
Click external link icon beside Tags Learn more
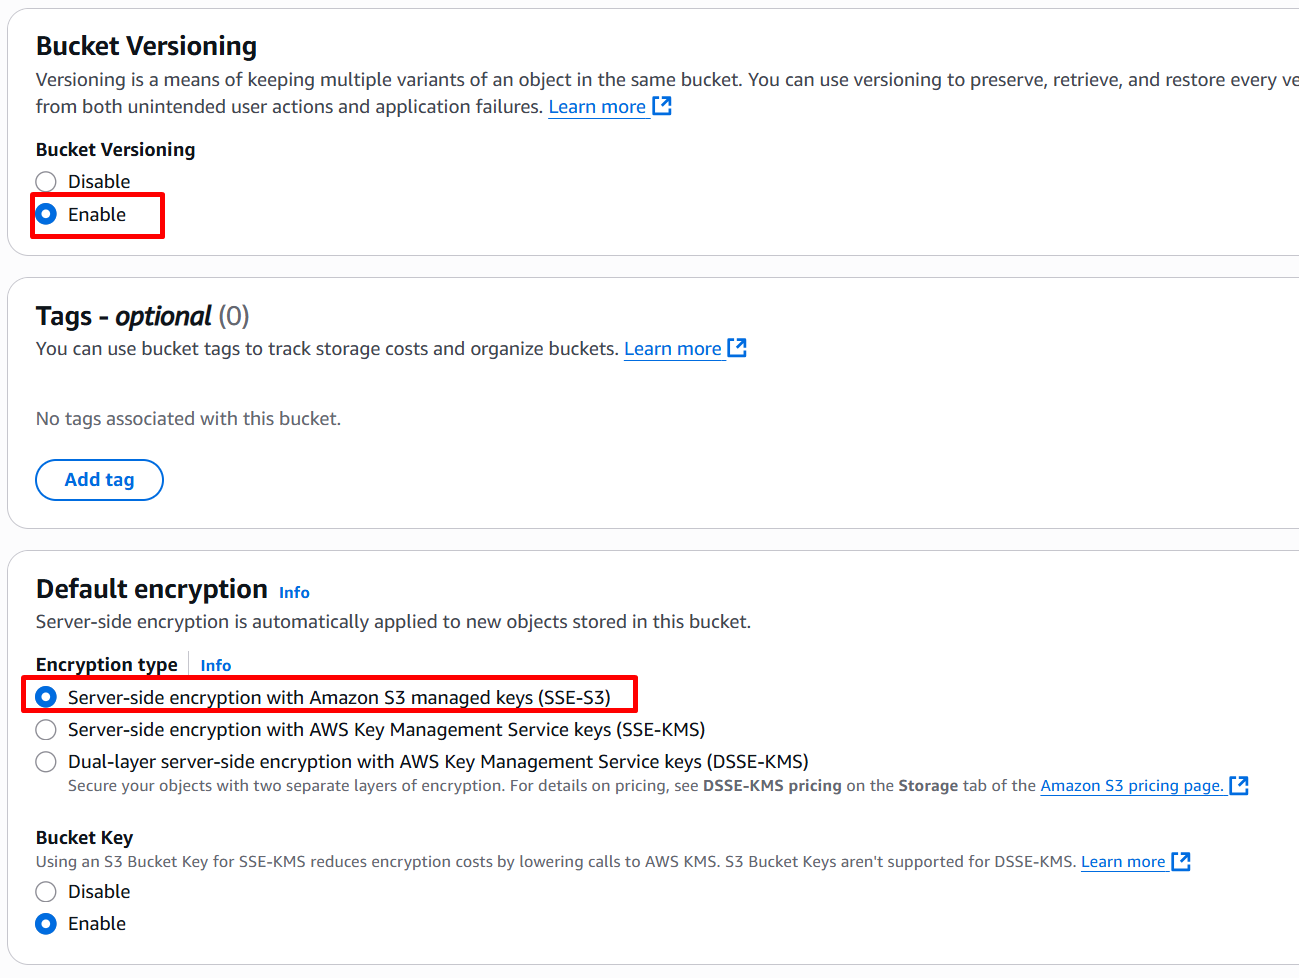(x=737, y=348)
